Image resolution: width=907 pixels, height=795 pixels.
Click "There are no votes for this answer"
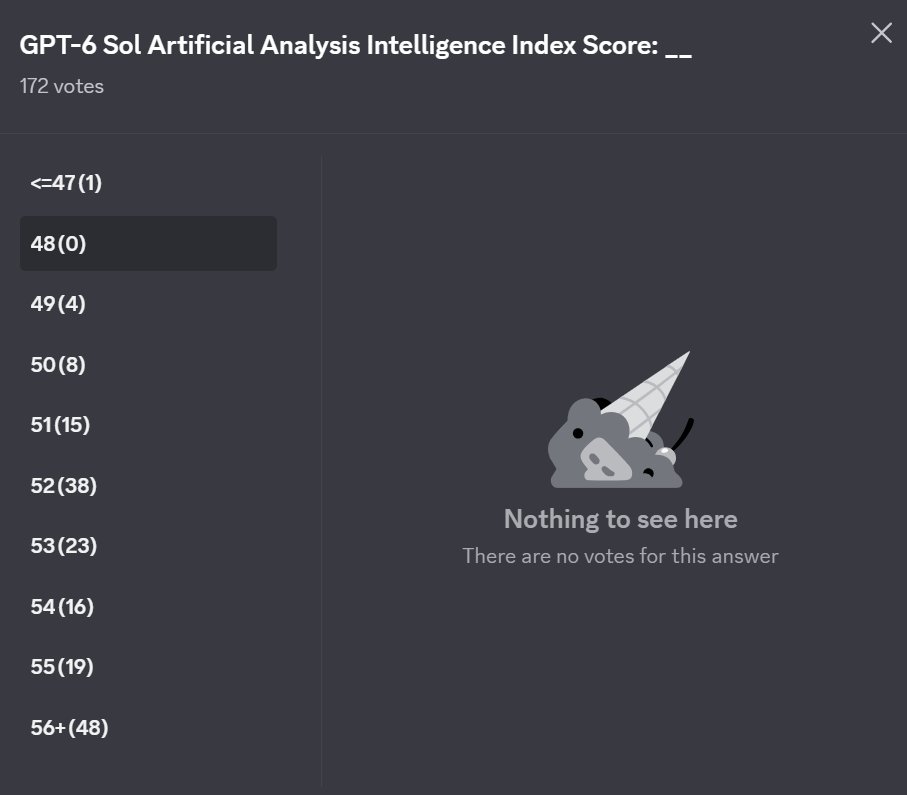(621, 556)
